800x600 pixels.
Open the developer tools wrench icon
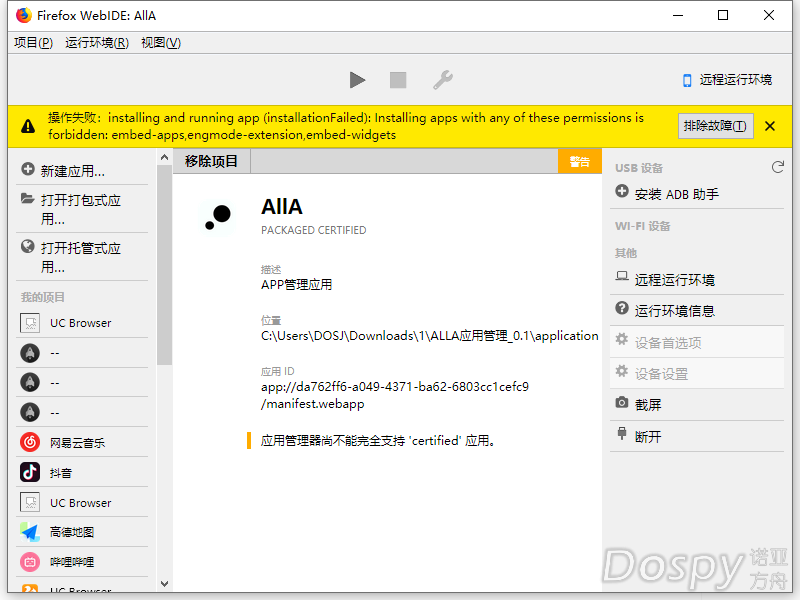(x=442, y=80)
